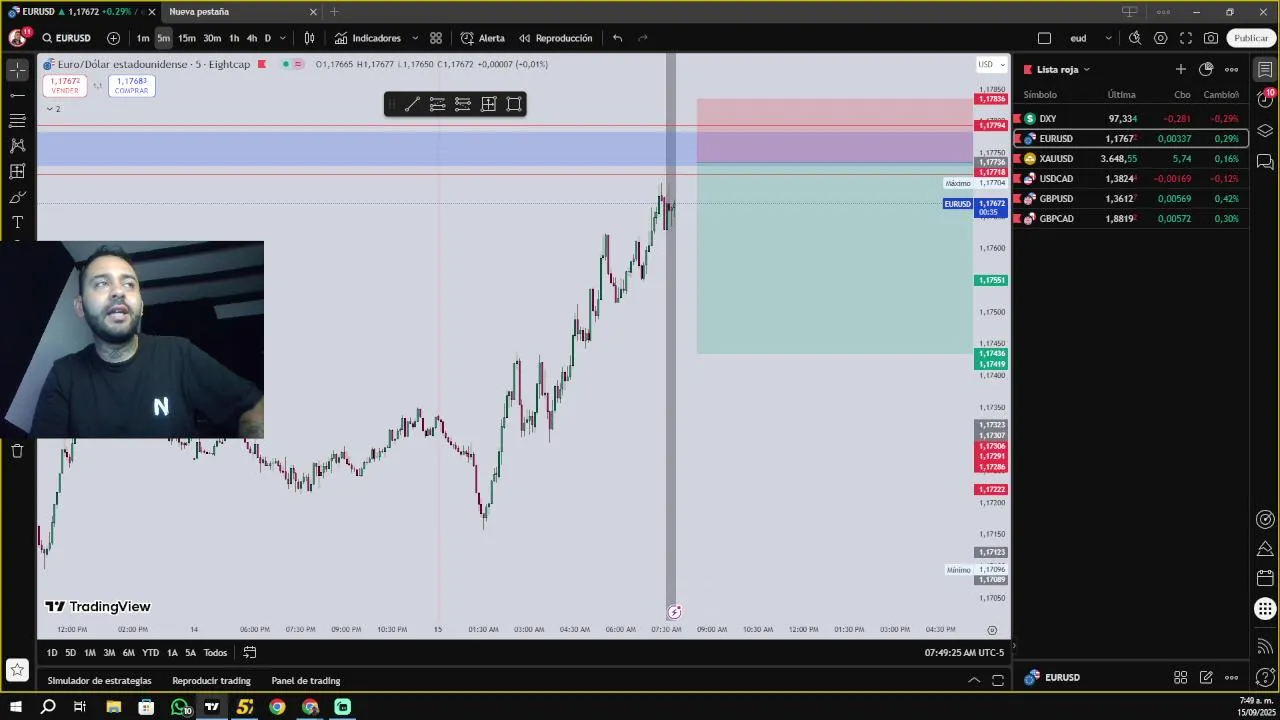The width and height of the screenshot is (1280, 720).
Task: Open chart type candles selector
Action: (x=309, y=38)
